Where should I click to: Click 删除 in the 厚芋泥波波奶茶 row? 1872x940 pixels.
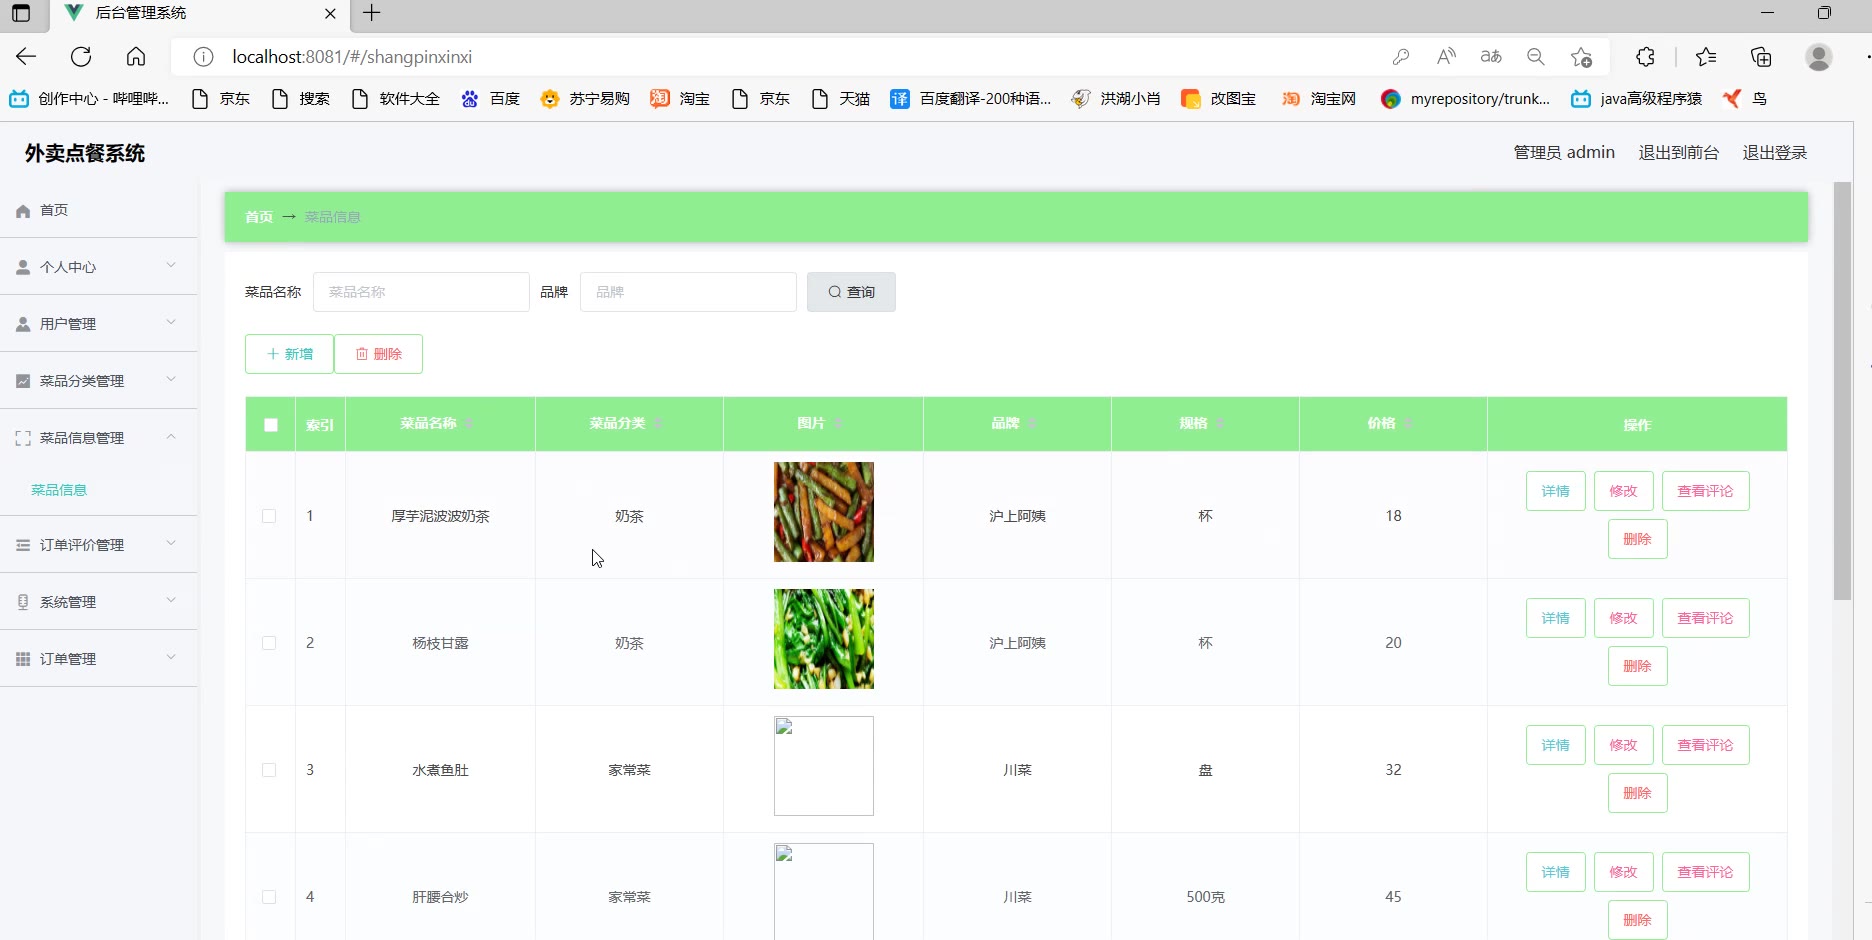click(x=1637, y=539)
